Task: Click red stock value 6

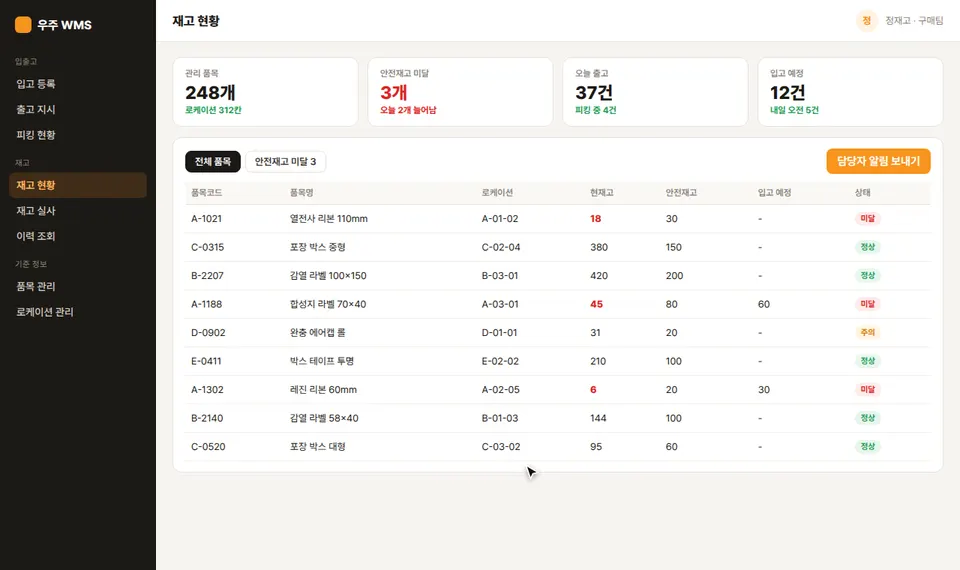Action: tap(593, 389)
